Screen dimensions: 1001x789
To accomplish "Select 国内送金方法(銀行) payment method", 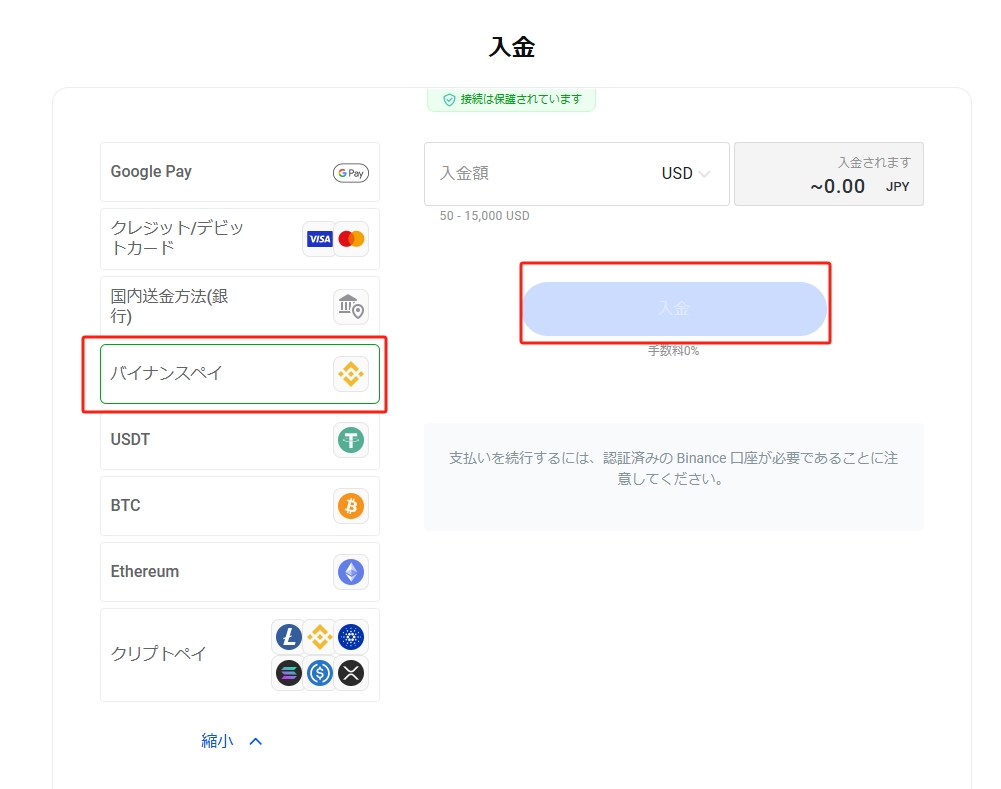I will tap(200, 306).
